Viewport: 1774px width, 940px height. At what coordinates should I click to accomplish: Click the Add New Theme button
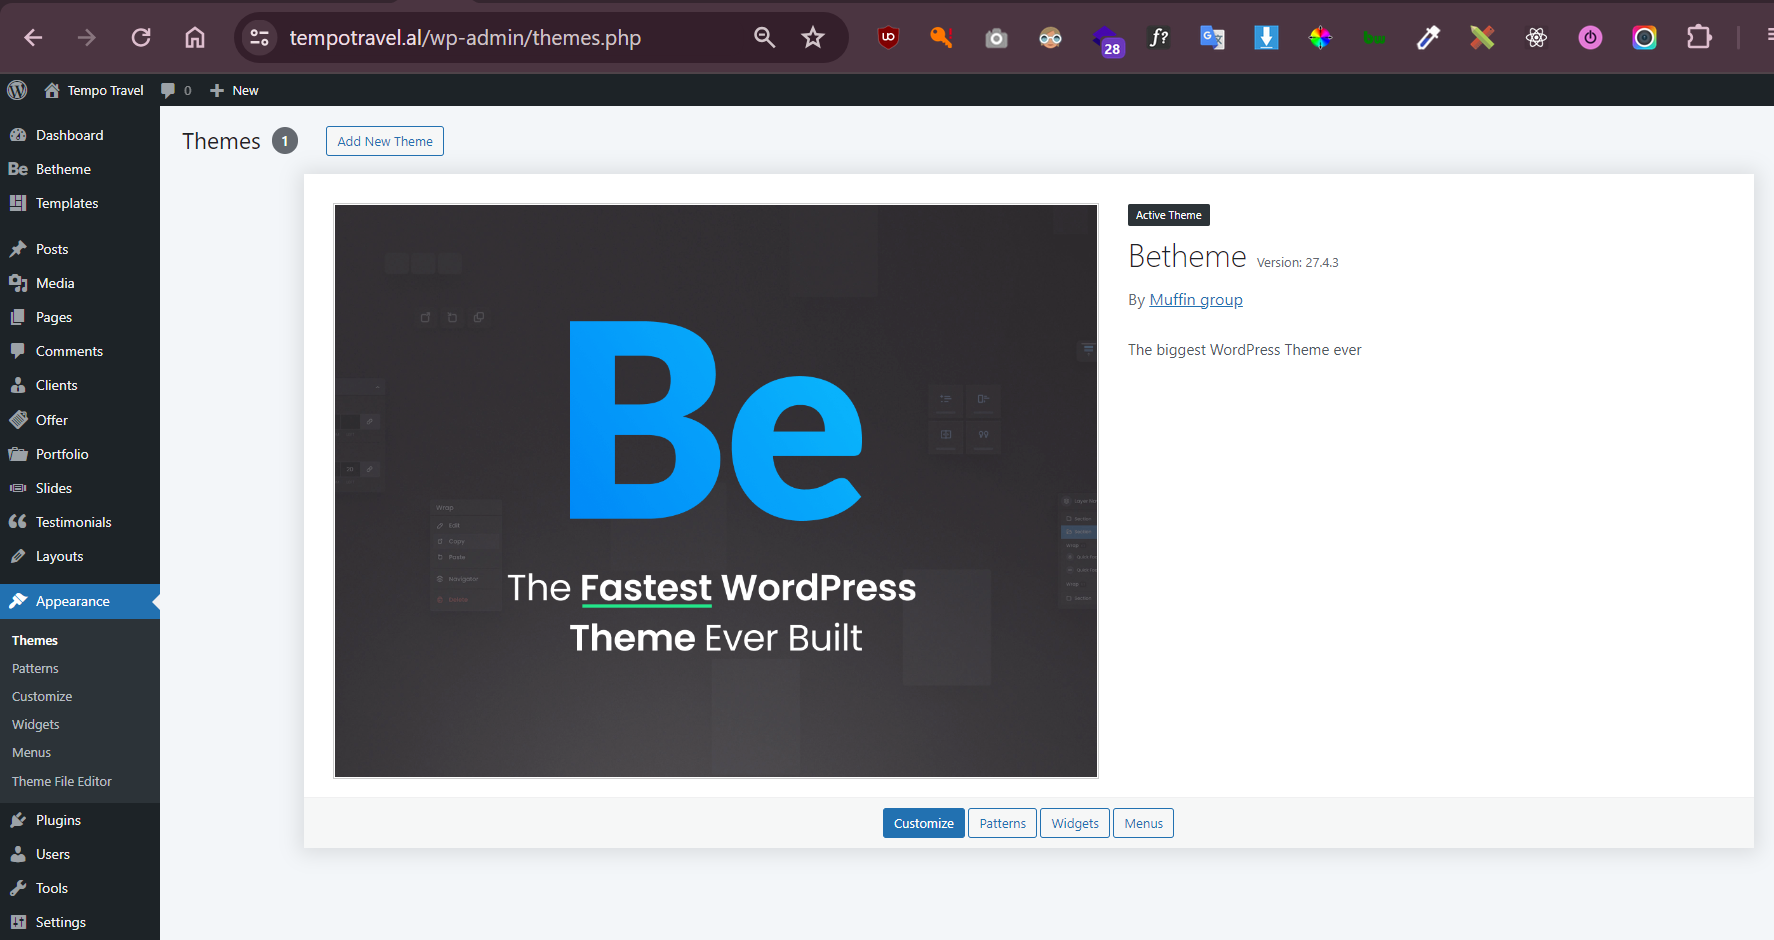385,141
